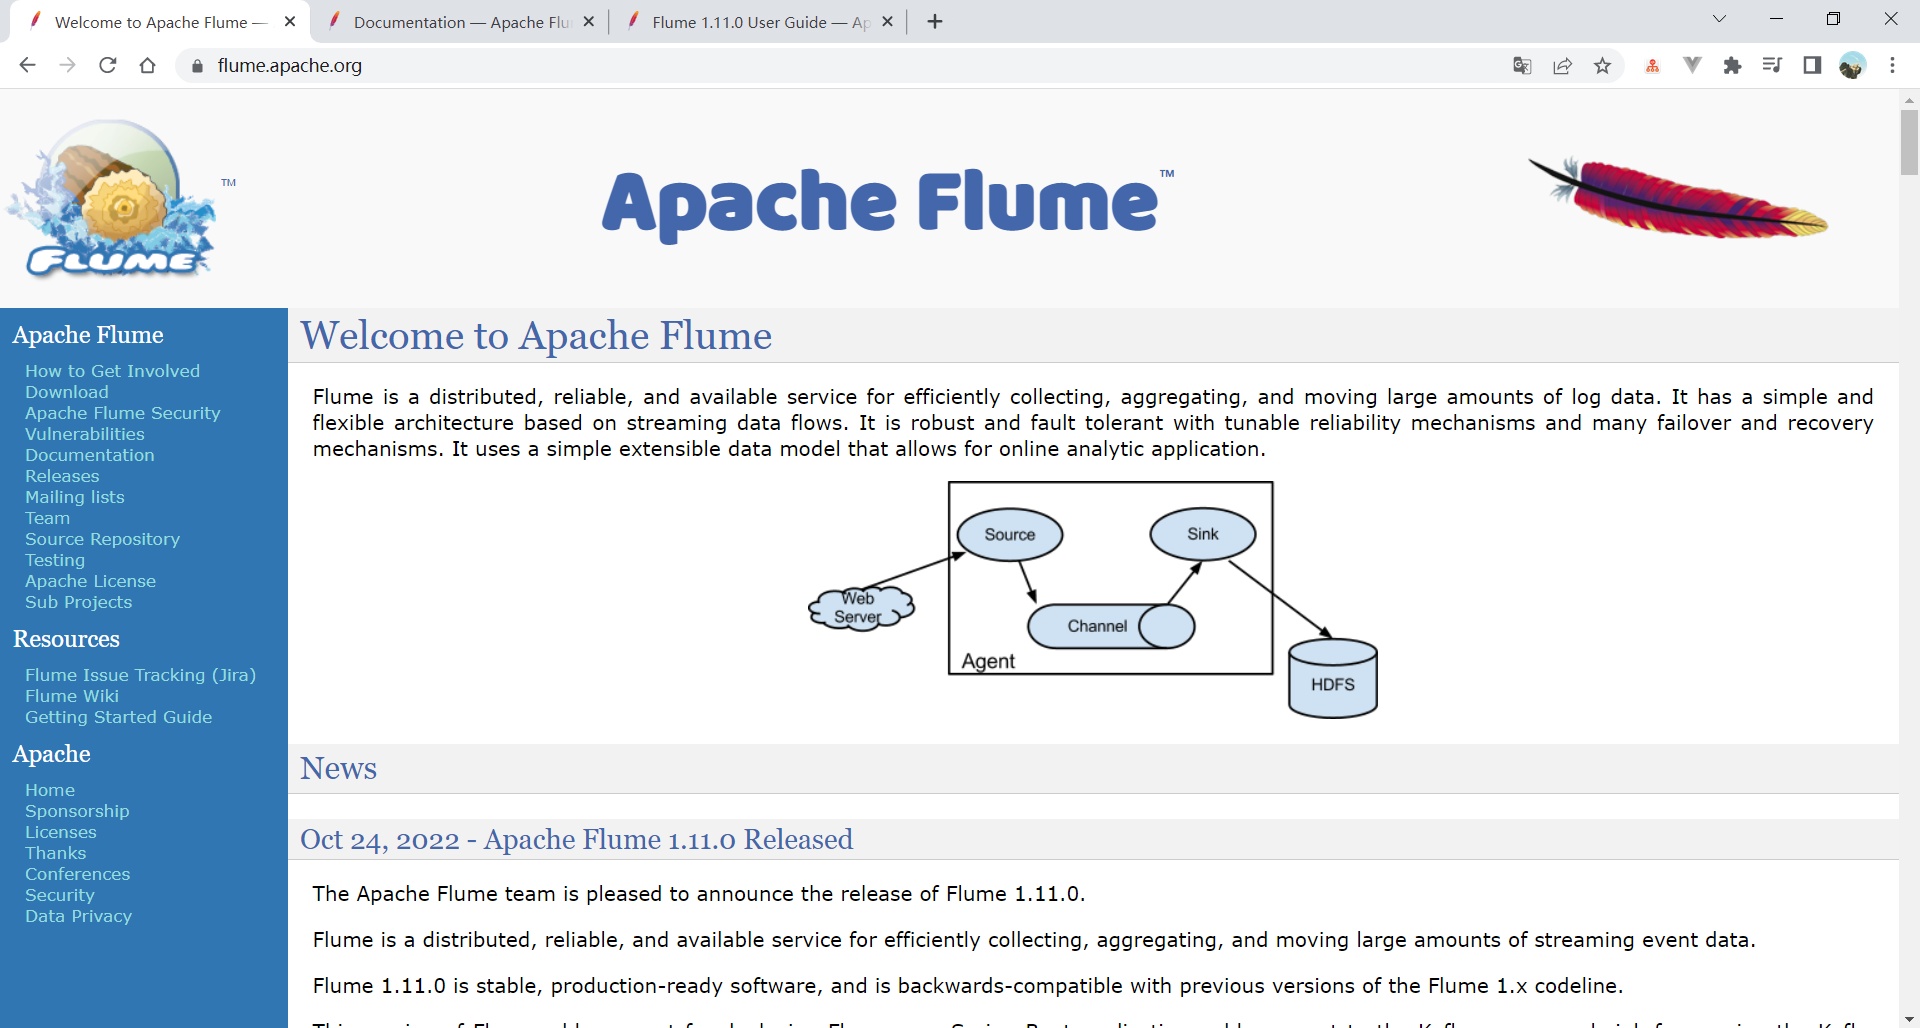Screen dimensions: 1920x1028
Task: Click the Oct 24, 2022 release heading
Action: tap(577, 839)
